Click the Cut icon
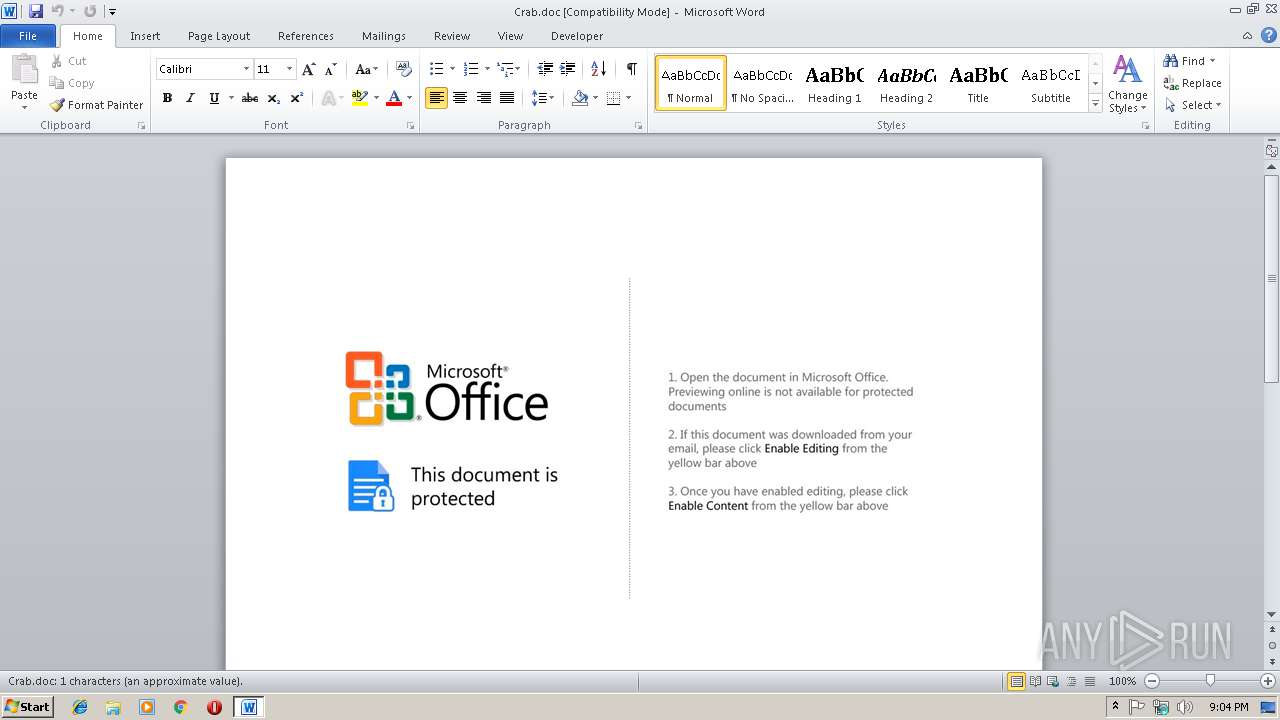Screen dimensions: 1280x720 tap(57, 61)
